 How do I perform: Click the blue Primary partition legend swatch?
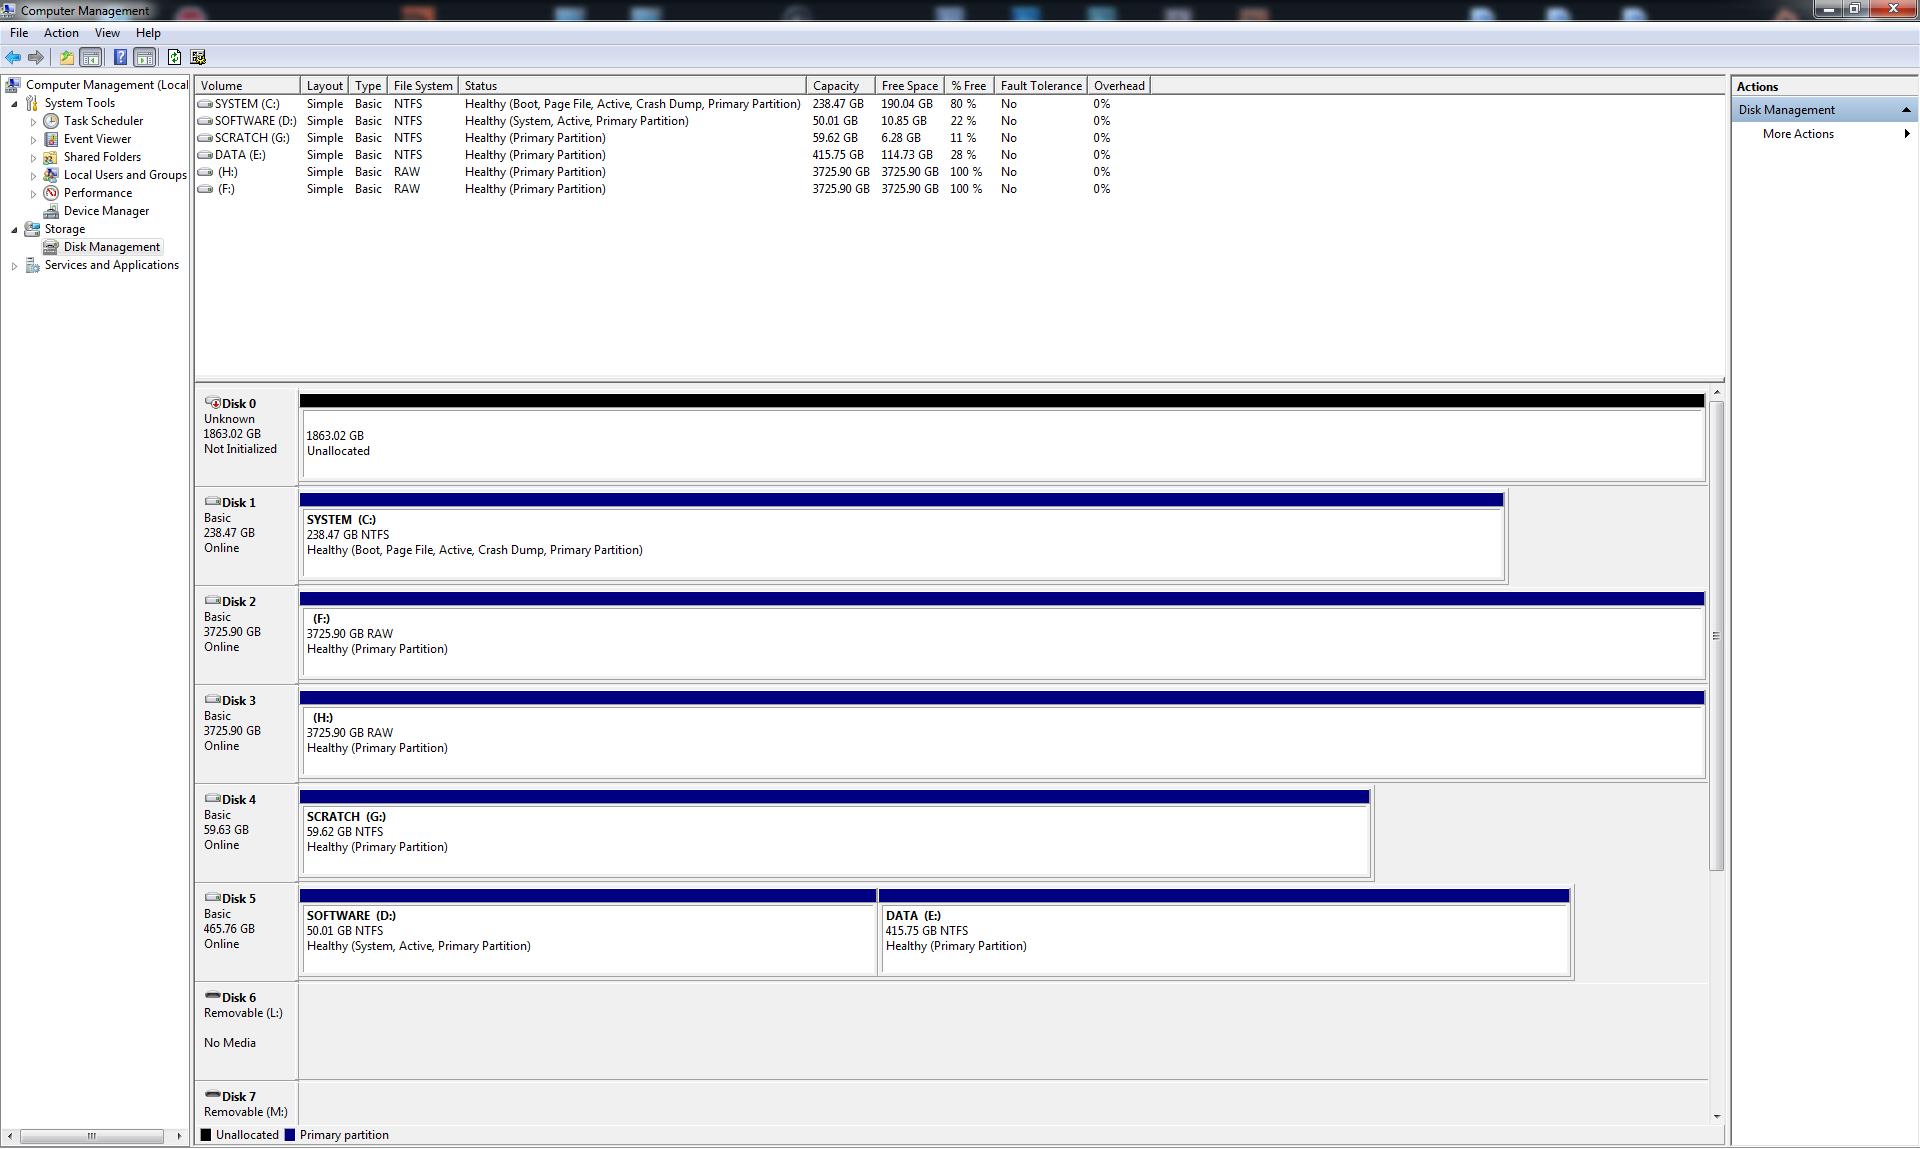[x=290, y=1135]
